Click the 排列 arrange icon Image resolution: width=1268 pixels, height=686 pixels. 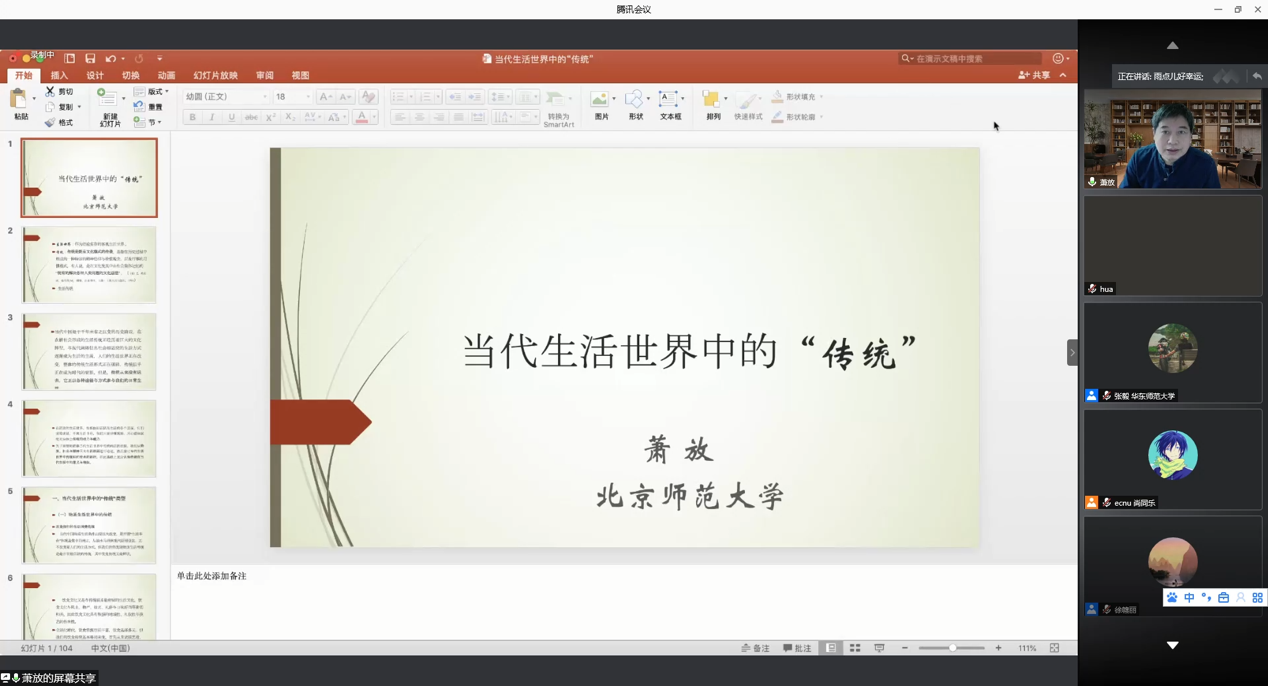[712, 100]
